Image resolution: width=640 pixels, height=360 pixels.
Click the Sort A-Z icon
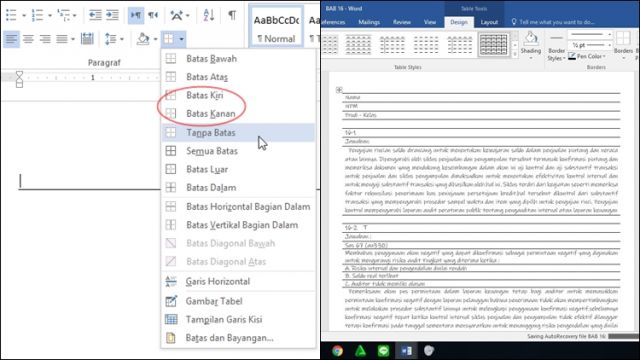pos(209,16)
